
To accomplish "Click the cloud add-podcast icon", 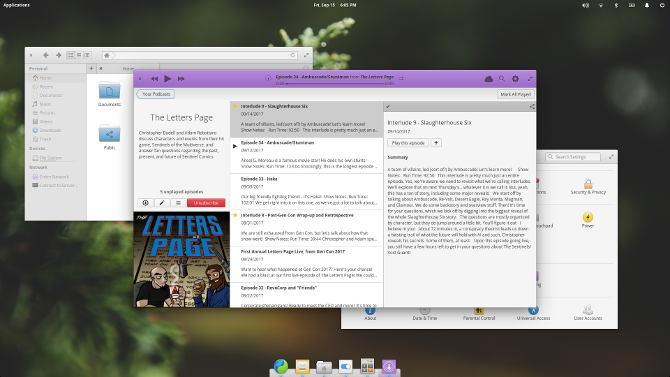I will [489, 79].
